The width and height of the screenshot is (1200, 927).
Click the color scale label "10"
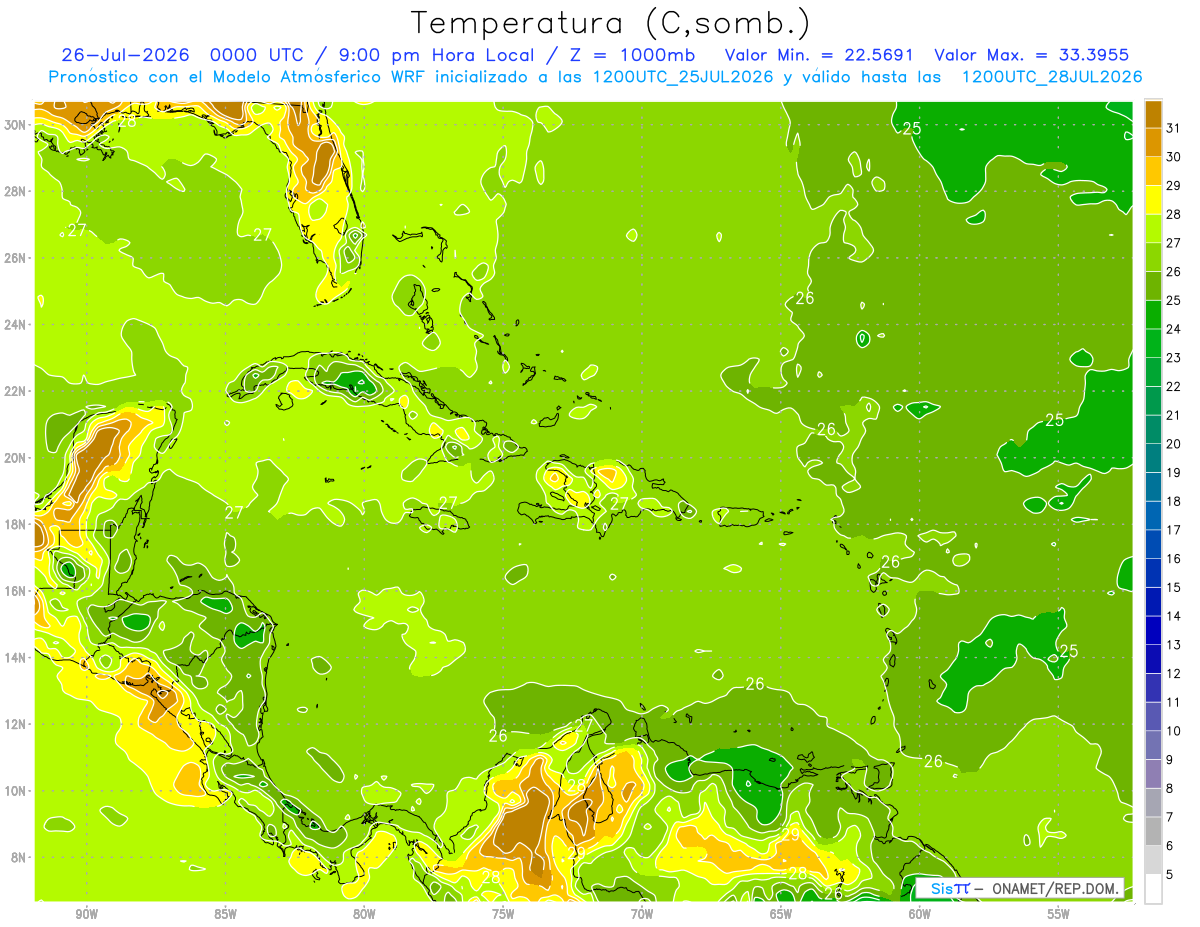(1174, 731)
